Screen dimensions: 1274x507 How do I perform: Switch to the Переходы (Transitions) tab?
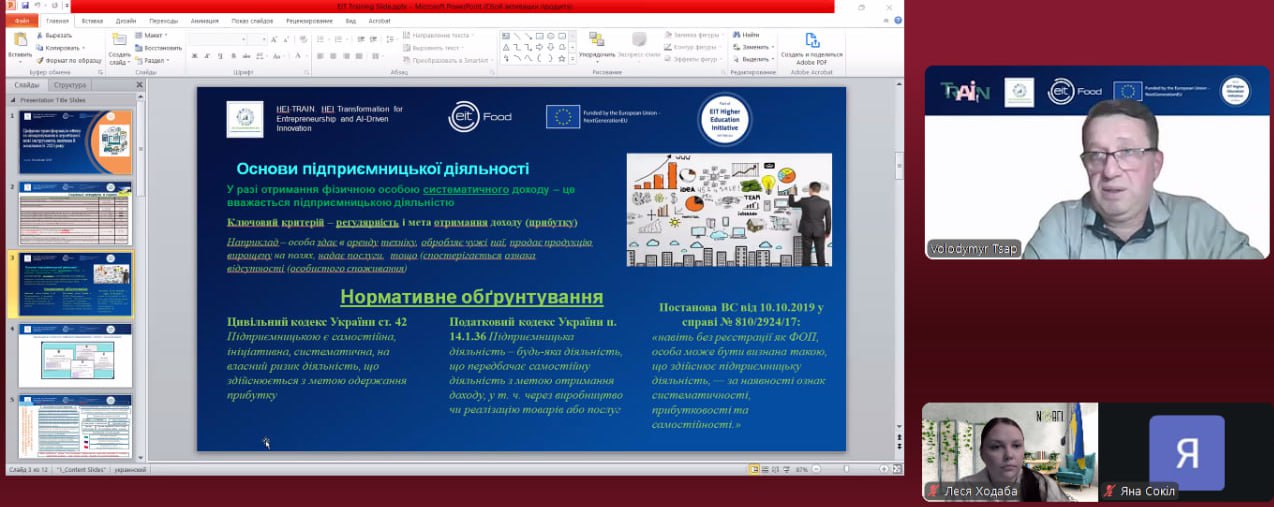tap(164, 20)
